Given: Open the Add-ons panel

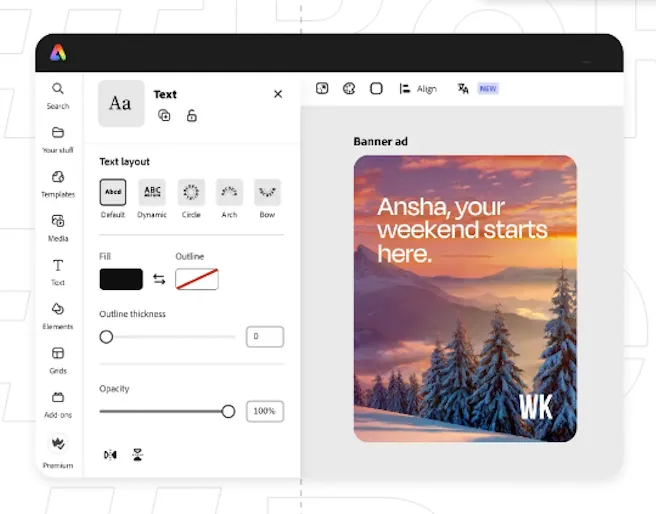Looking at the screenshot, I should [58, 397].
